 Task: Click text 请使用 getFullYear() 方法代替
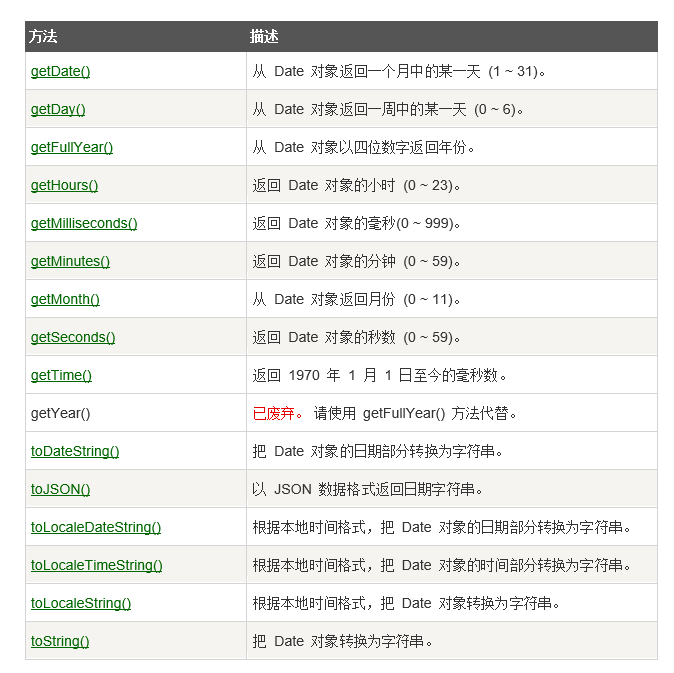415,413
